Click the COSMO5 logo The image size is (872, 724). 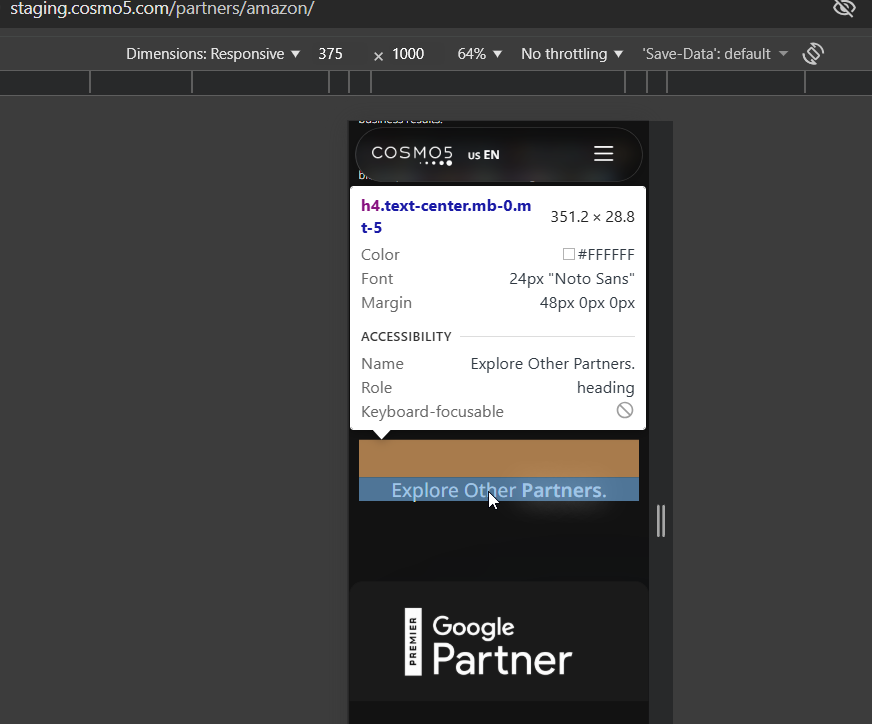pyautogui.click(x=412, y=155)
